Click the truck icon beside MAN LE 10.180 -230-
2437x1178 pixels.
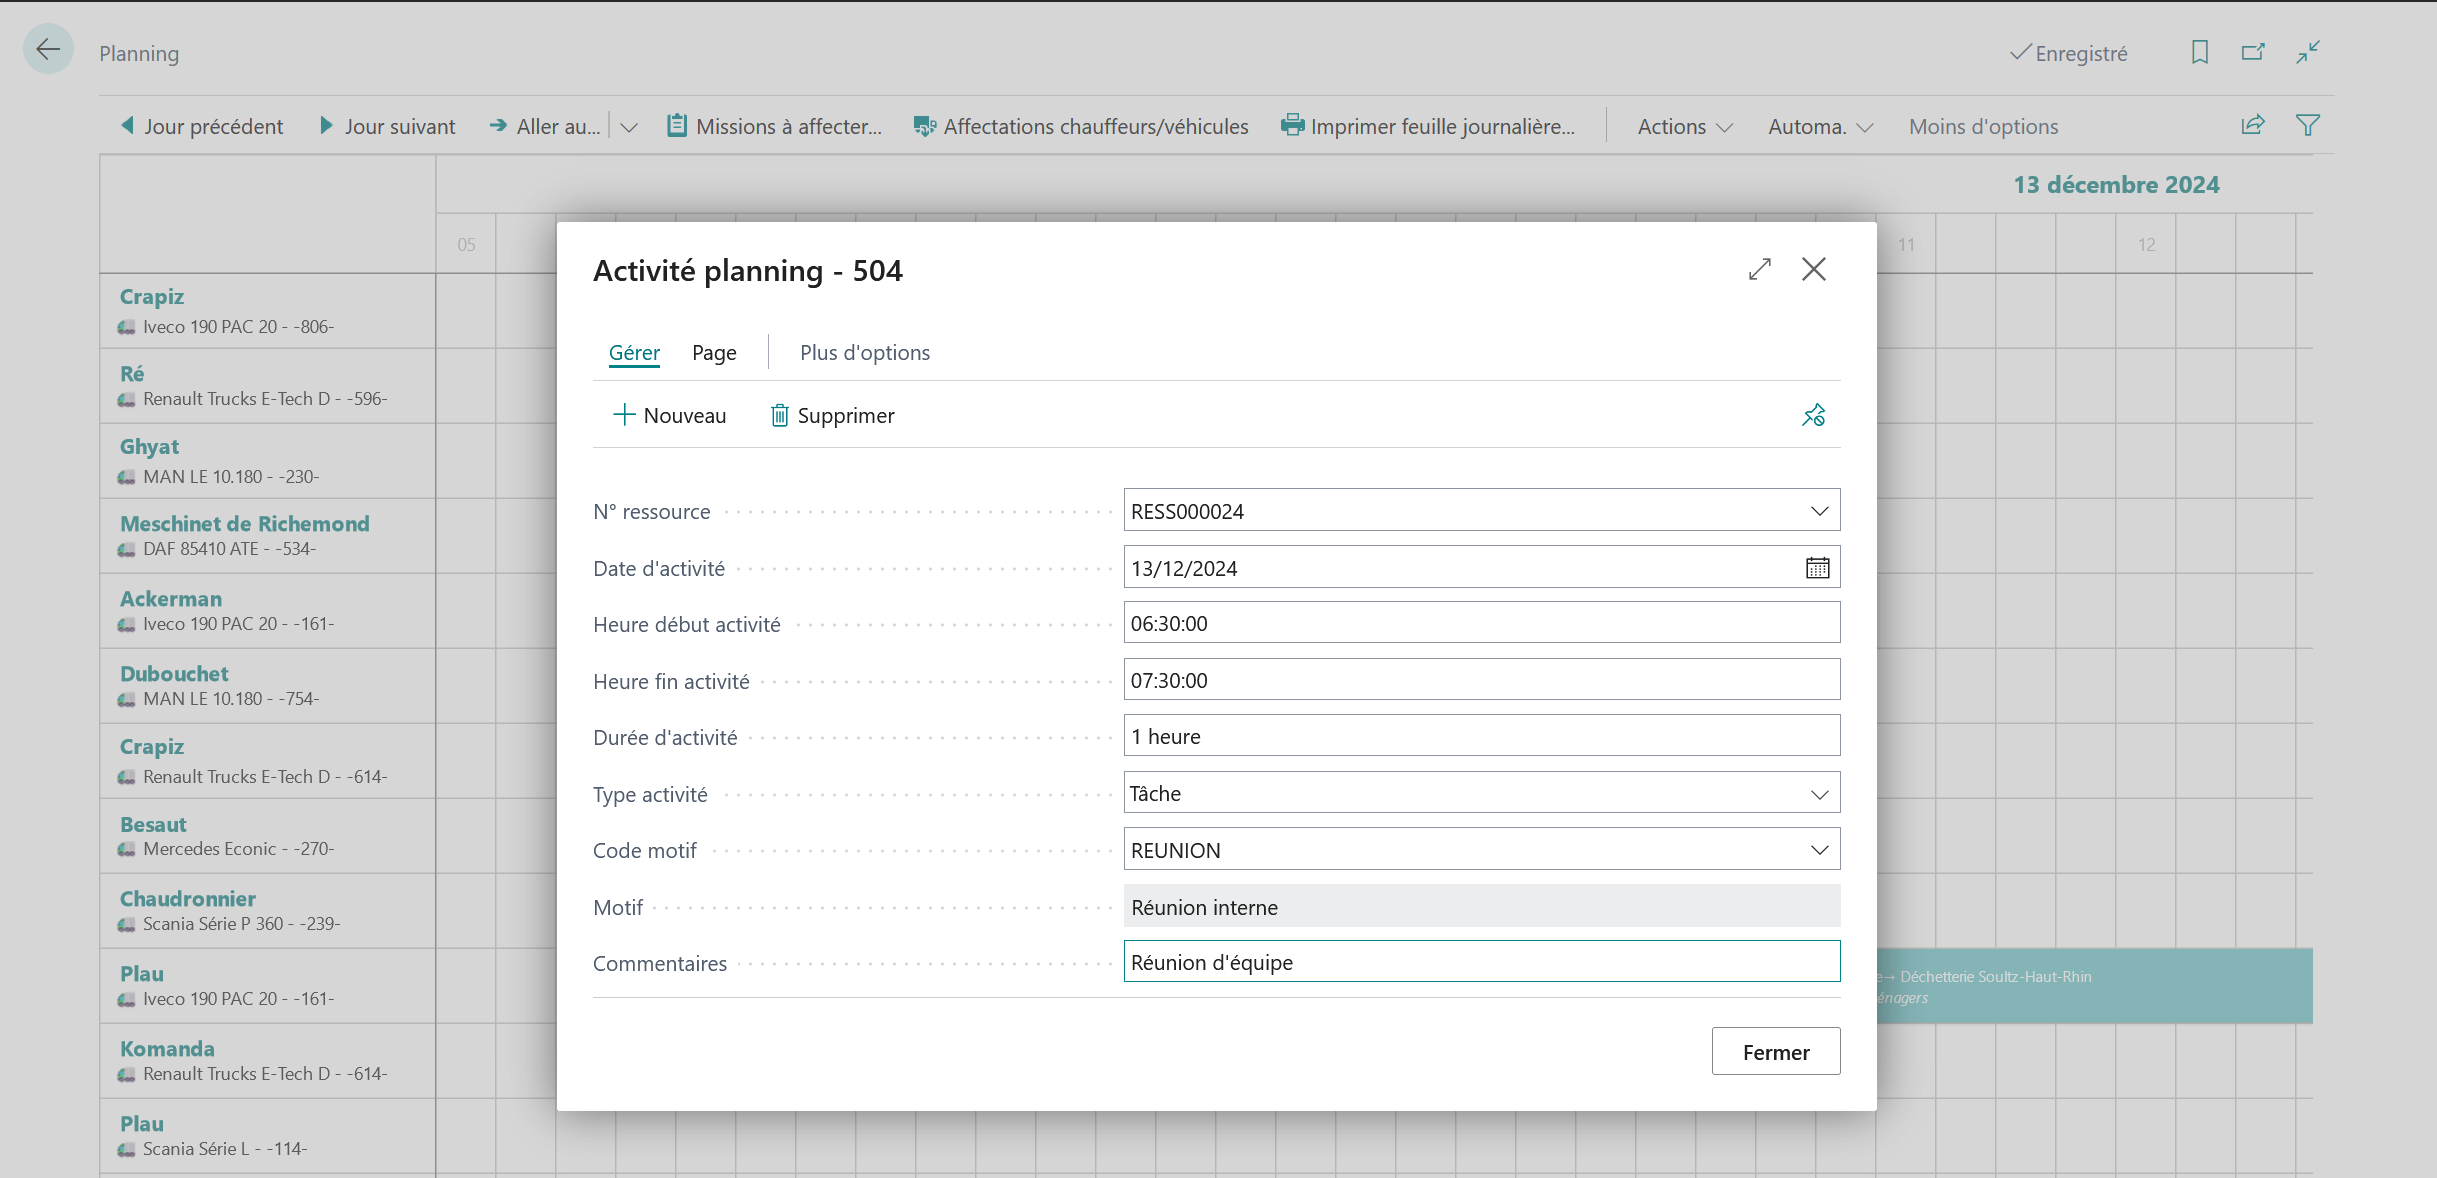tap(127, 477)
